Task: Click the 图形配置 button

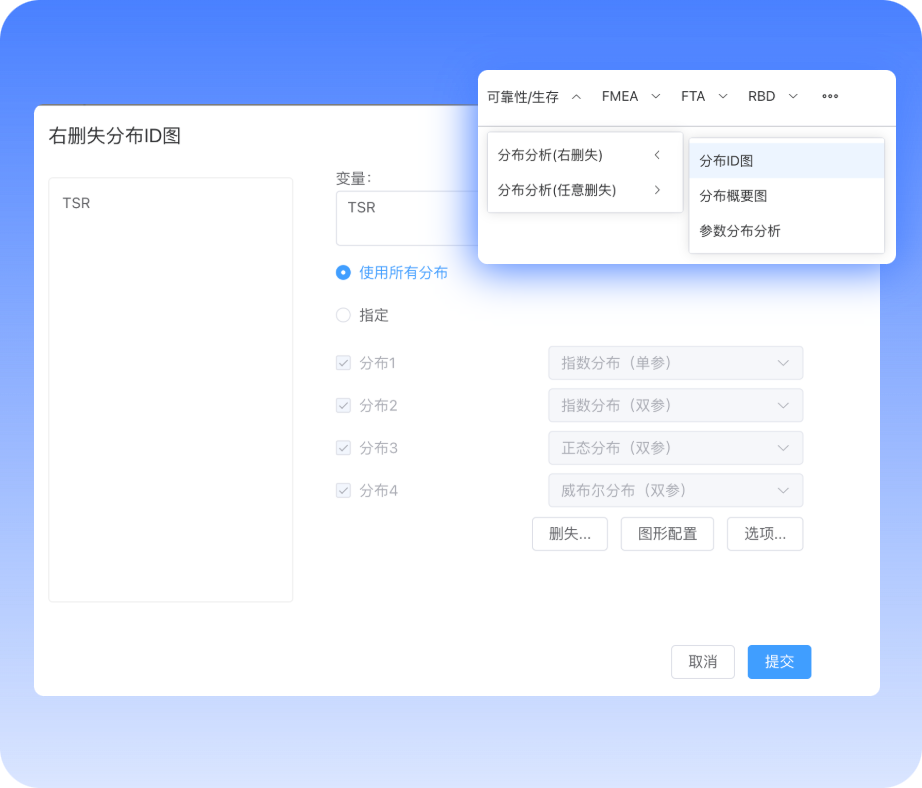Action: tap(667, 534)
